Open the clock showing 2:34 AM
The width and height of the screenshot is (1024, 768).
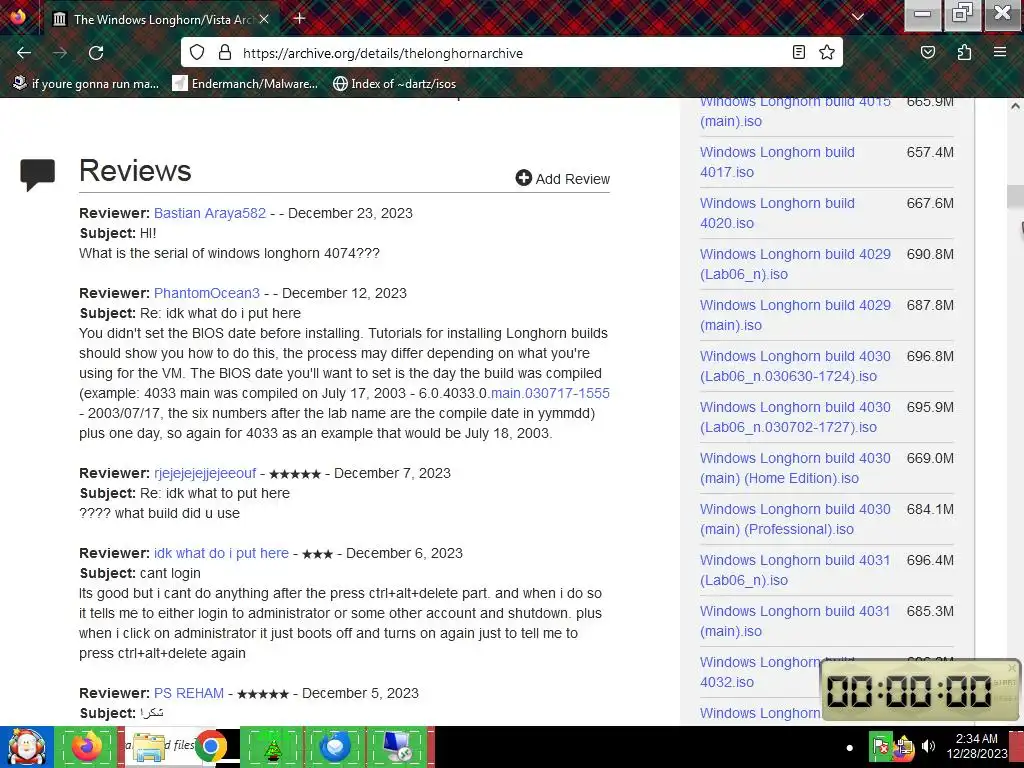pyautogui.click(x=977, y=746)
